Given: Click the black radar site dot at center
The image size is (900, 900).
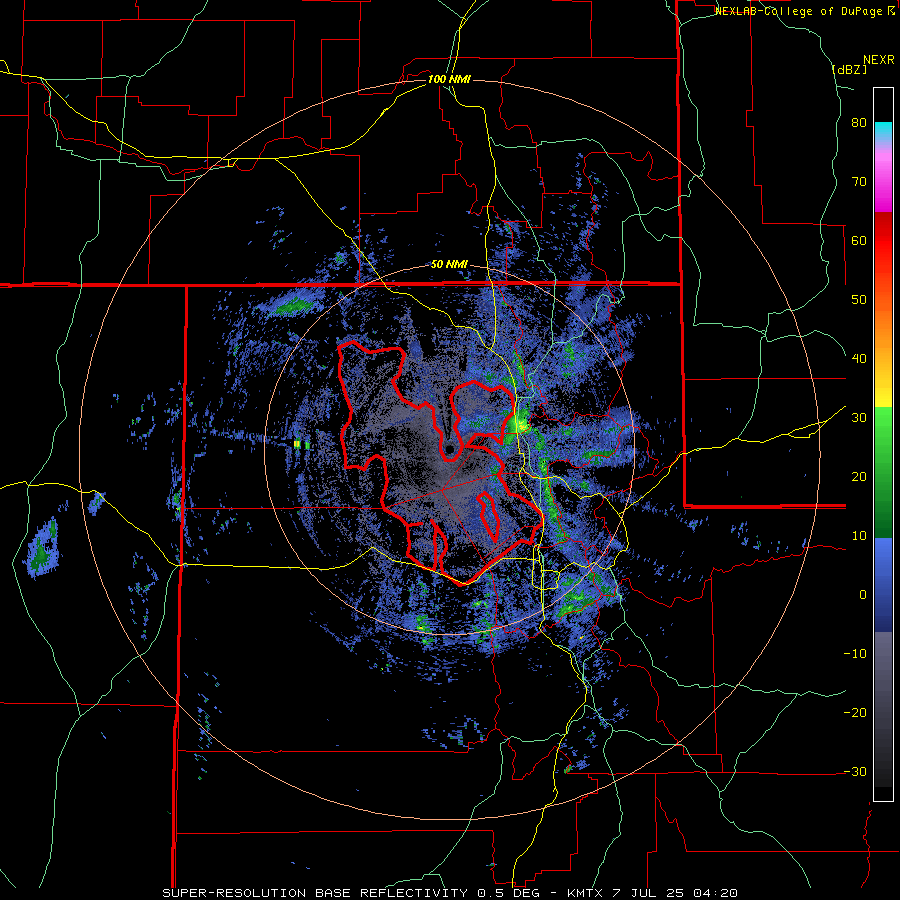Looking at the screenshot, I should tap(450, 448).
